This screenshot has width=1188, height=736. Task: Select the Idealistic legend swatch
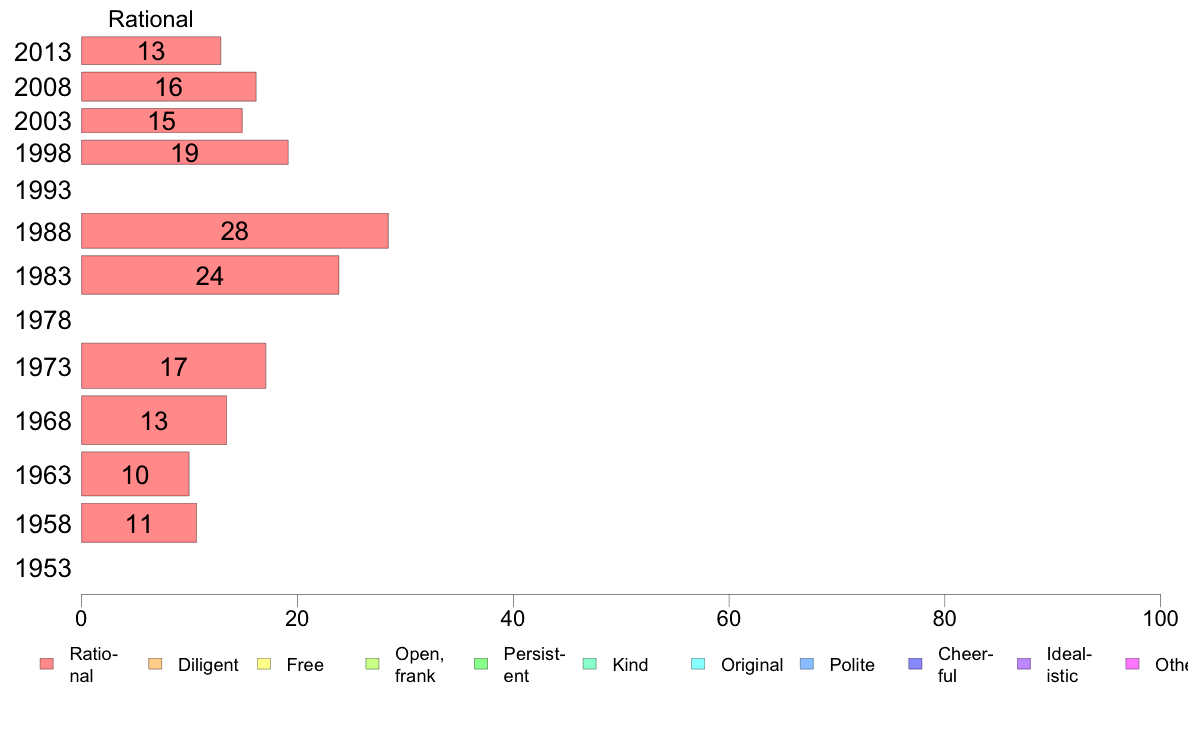1024,664
